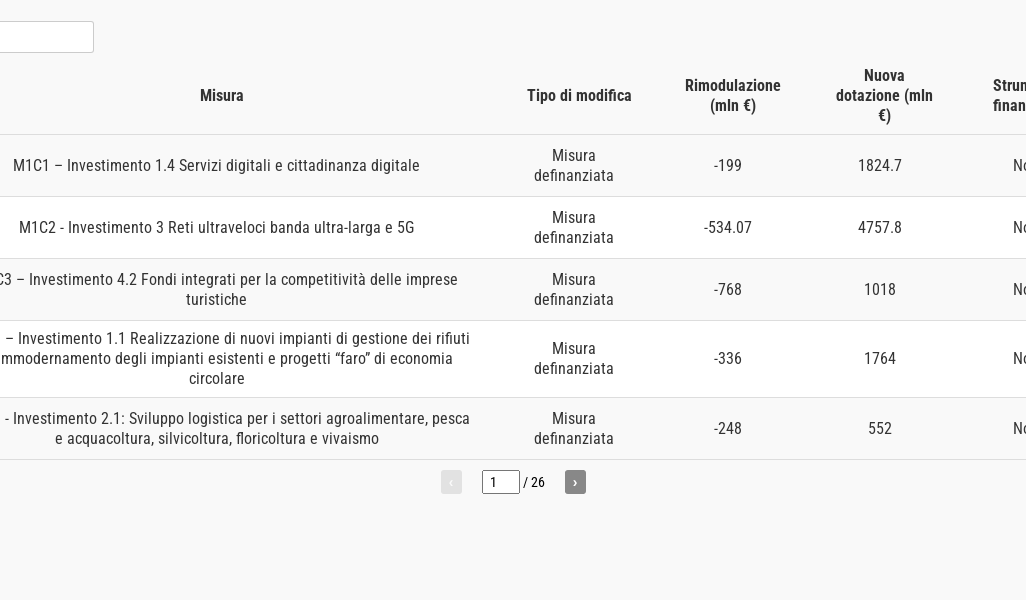The image size is (1026, 600).
Task: Sort by Rimodulazione (mln €) header
Action: pyautogui.click(x=732, y=96)
